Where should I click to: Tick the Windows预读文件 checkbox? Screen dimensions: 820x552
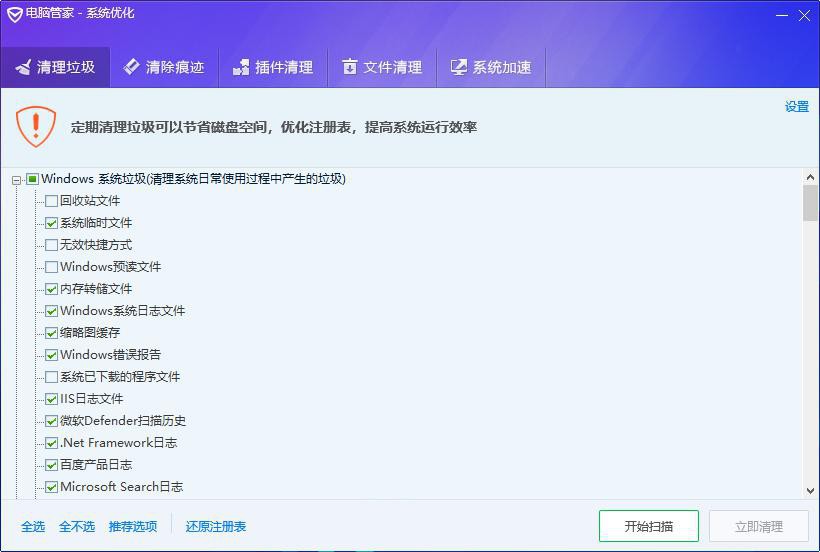[x=51, y=267]
